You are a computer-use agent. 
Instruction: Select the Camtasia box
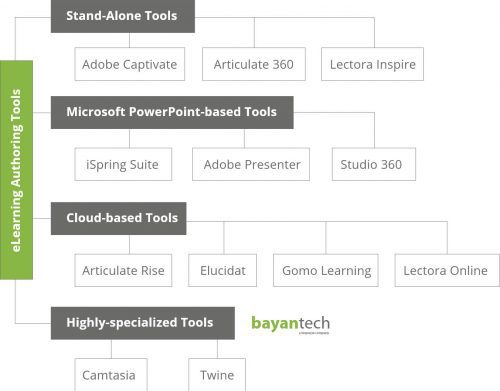click(111, 375)
